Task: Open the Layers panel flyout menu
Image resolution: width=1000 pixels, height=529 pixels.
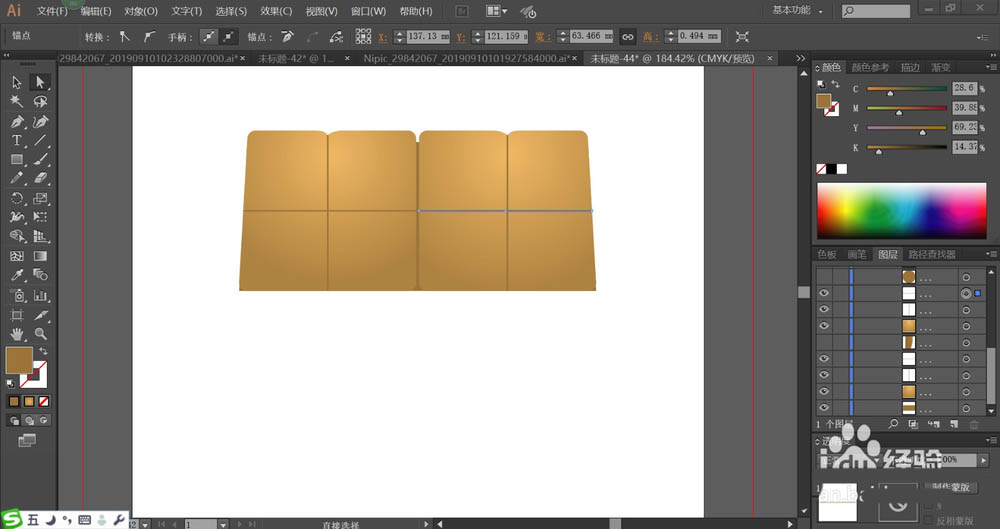Action: click(991, 254)
